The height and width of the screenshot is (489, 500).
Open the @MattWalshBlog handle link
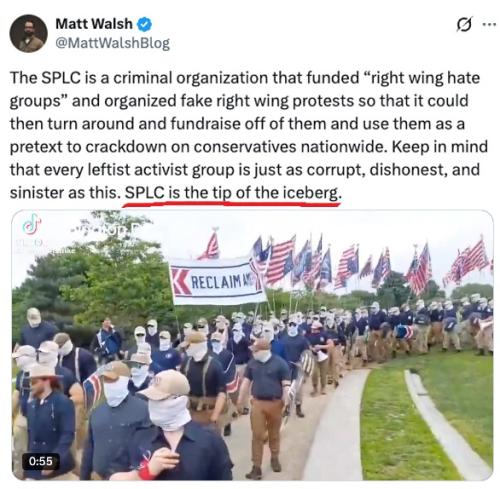113,43
